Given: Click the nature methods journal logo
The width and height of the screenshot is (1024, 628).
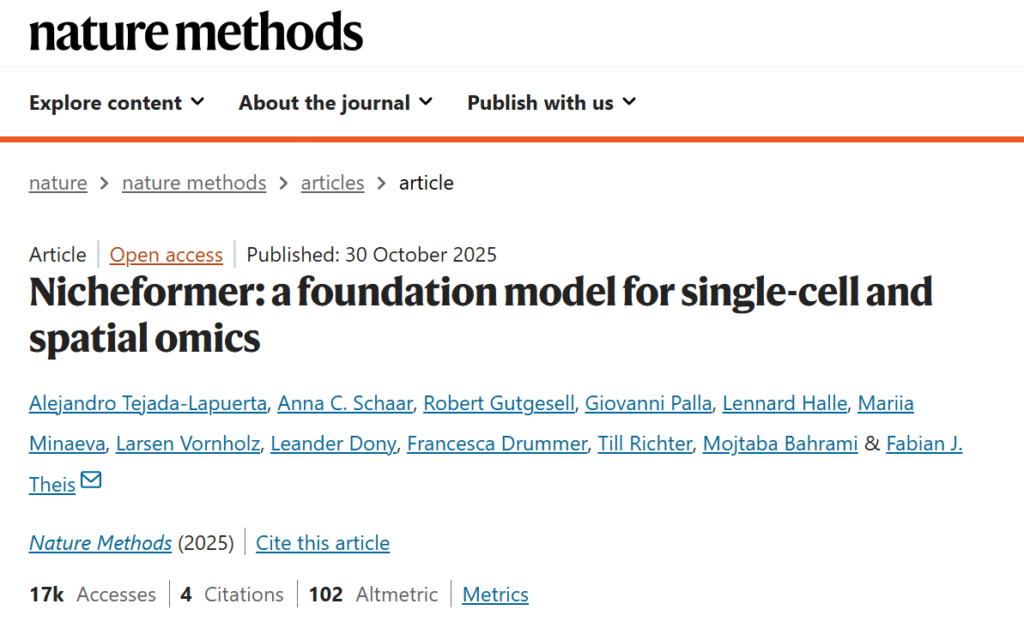Looking at the screenshot, I should 196,33.
